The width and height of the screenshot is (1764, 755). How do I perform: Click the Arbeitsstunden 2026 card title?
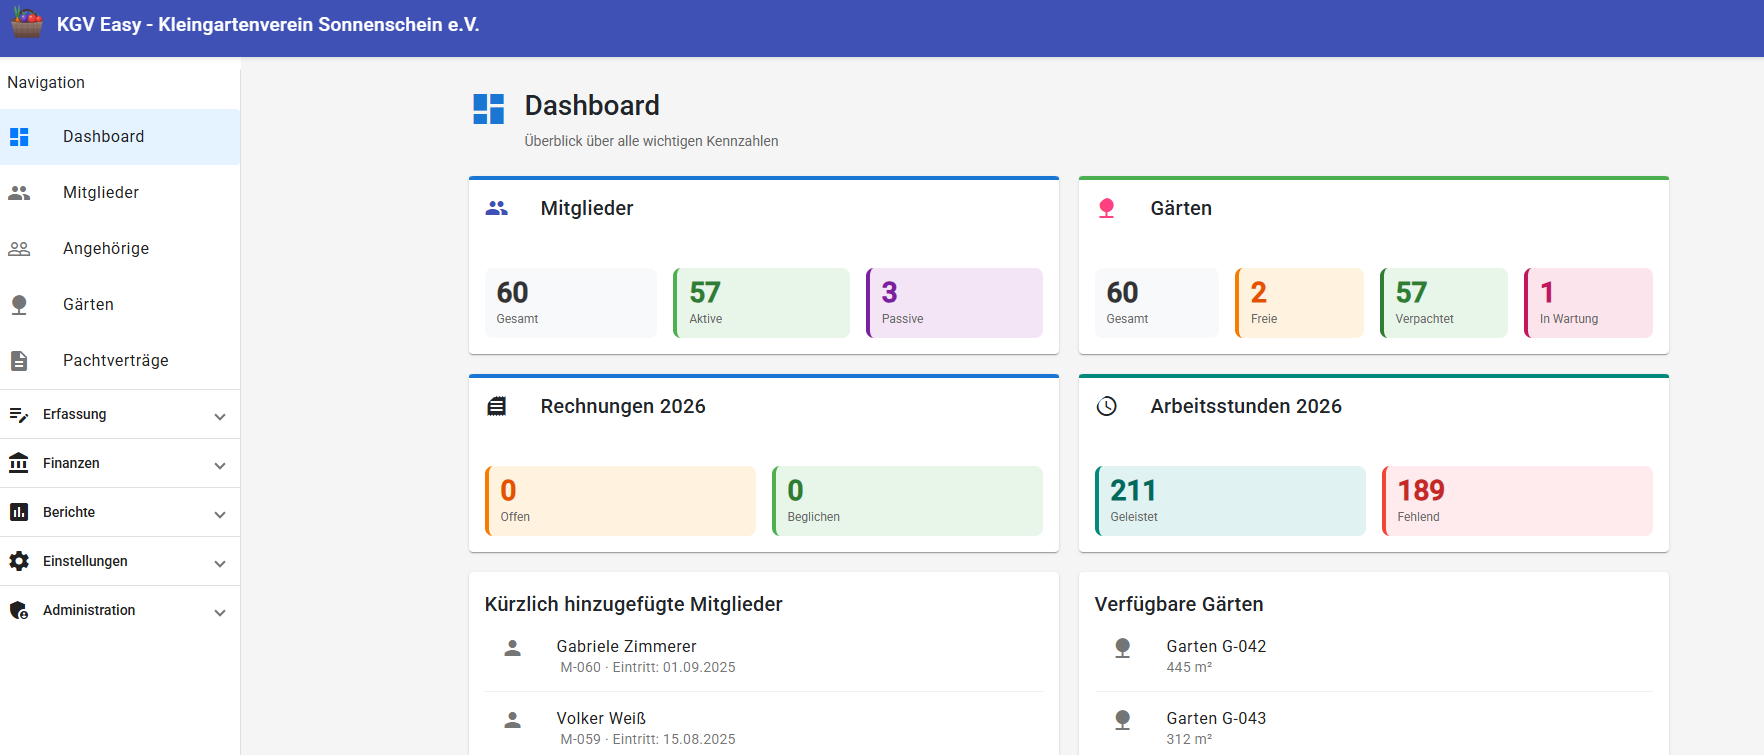click(1246, 406)
